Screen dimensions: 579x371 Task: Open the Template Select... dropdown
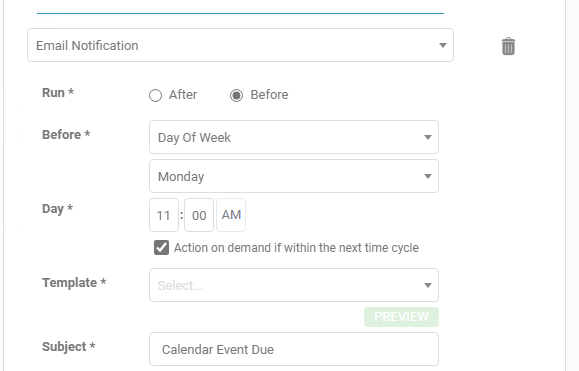pyautogui.click(x=294, y=285)
